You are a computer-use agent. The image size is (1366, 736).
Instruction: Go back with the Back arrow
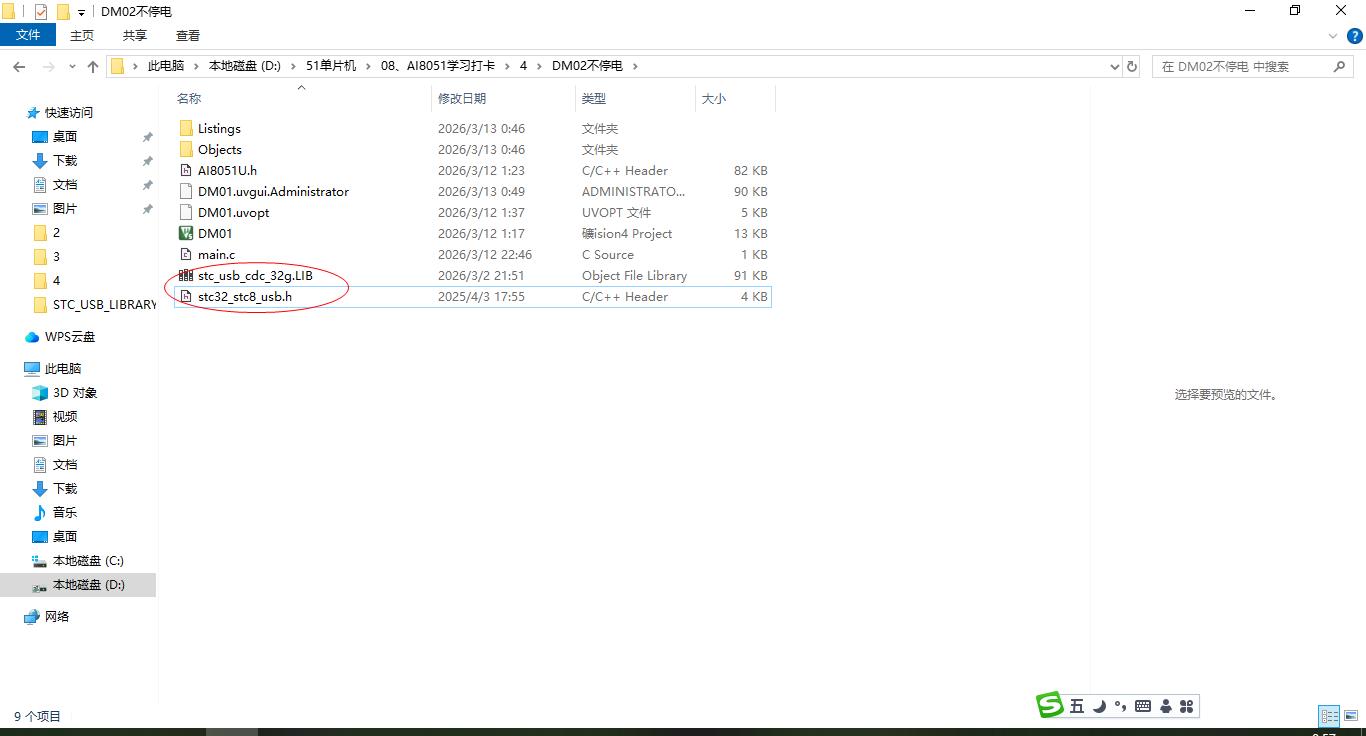pyautogui.click(x=19, y=66)
